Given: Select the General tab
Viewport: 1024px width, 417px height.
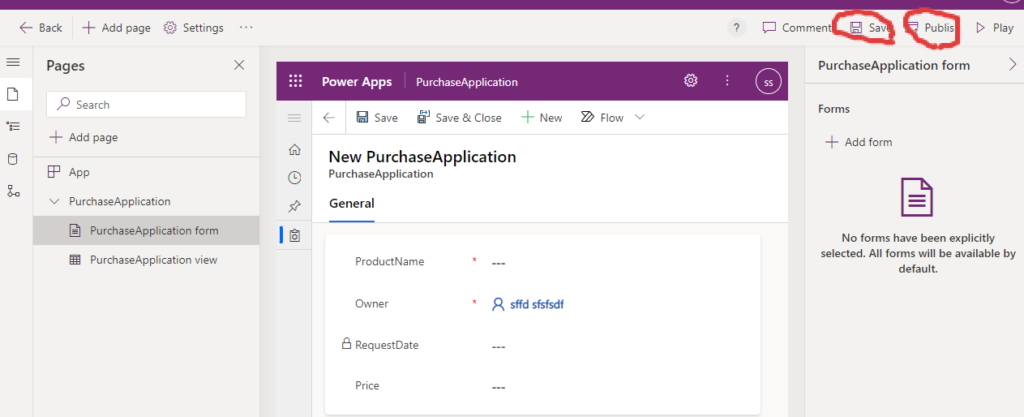Looking at the screenshot, I should coord(351,203).
